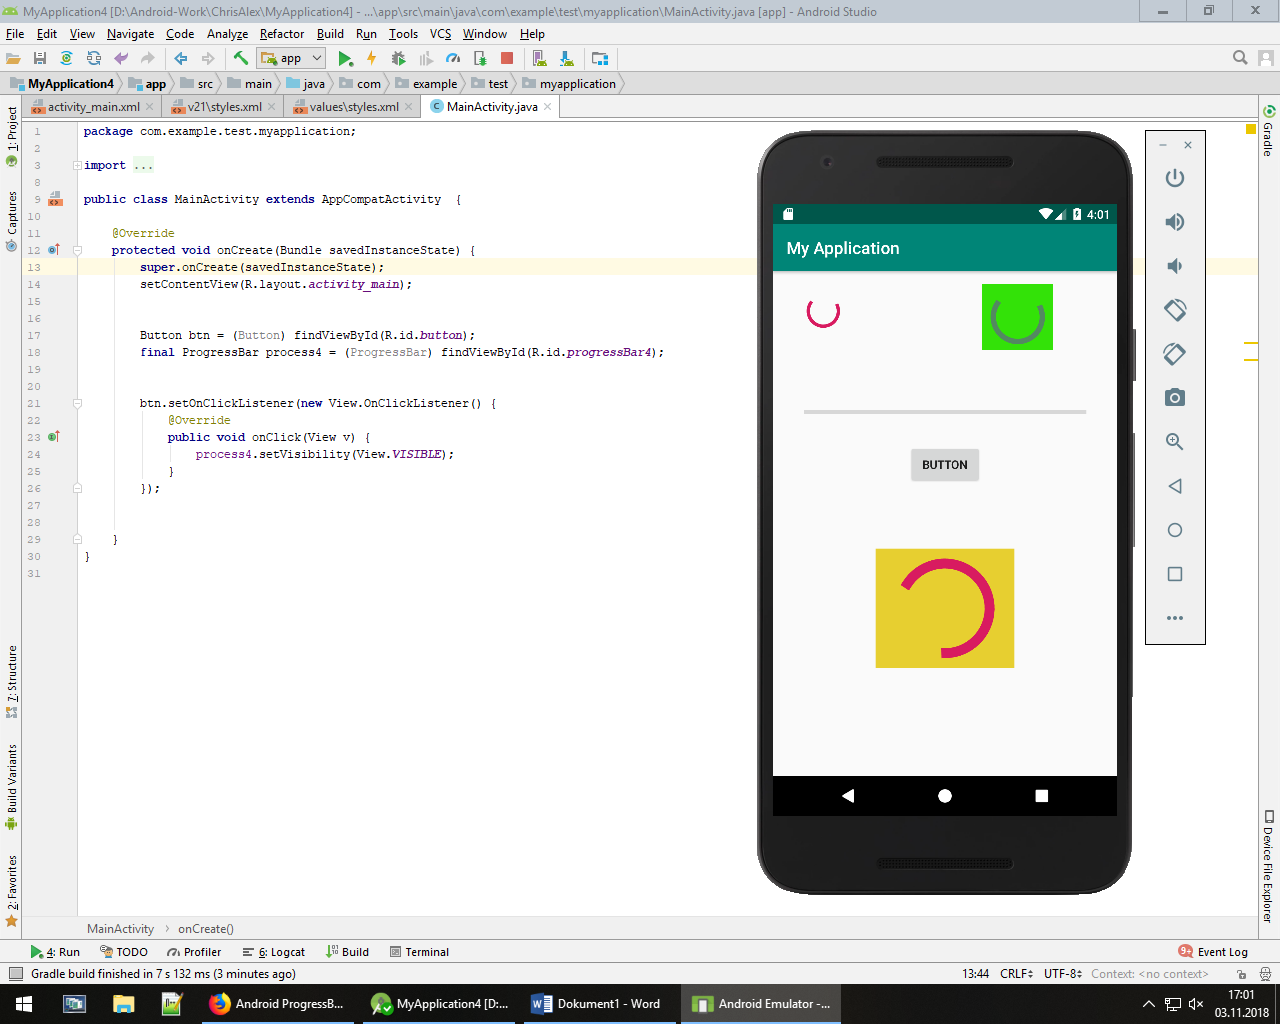Switch to the activity_main.xml tab
The image size is (1280, 1024).
[93, 107]
